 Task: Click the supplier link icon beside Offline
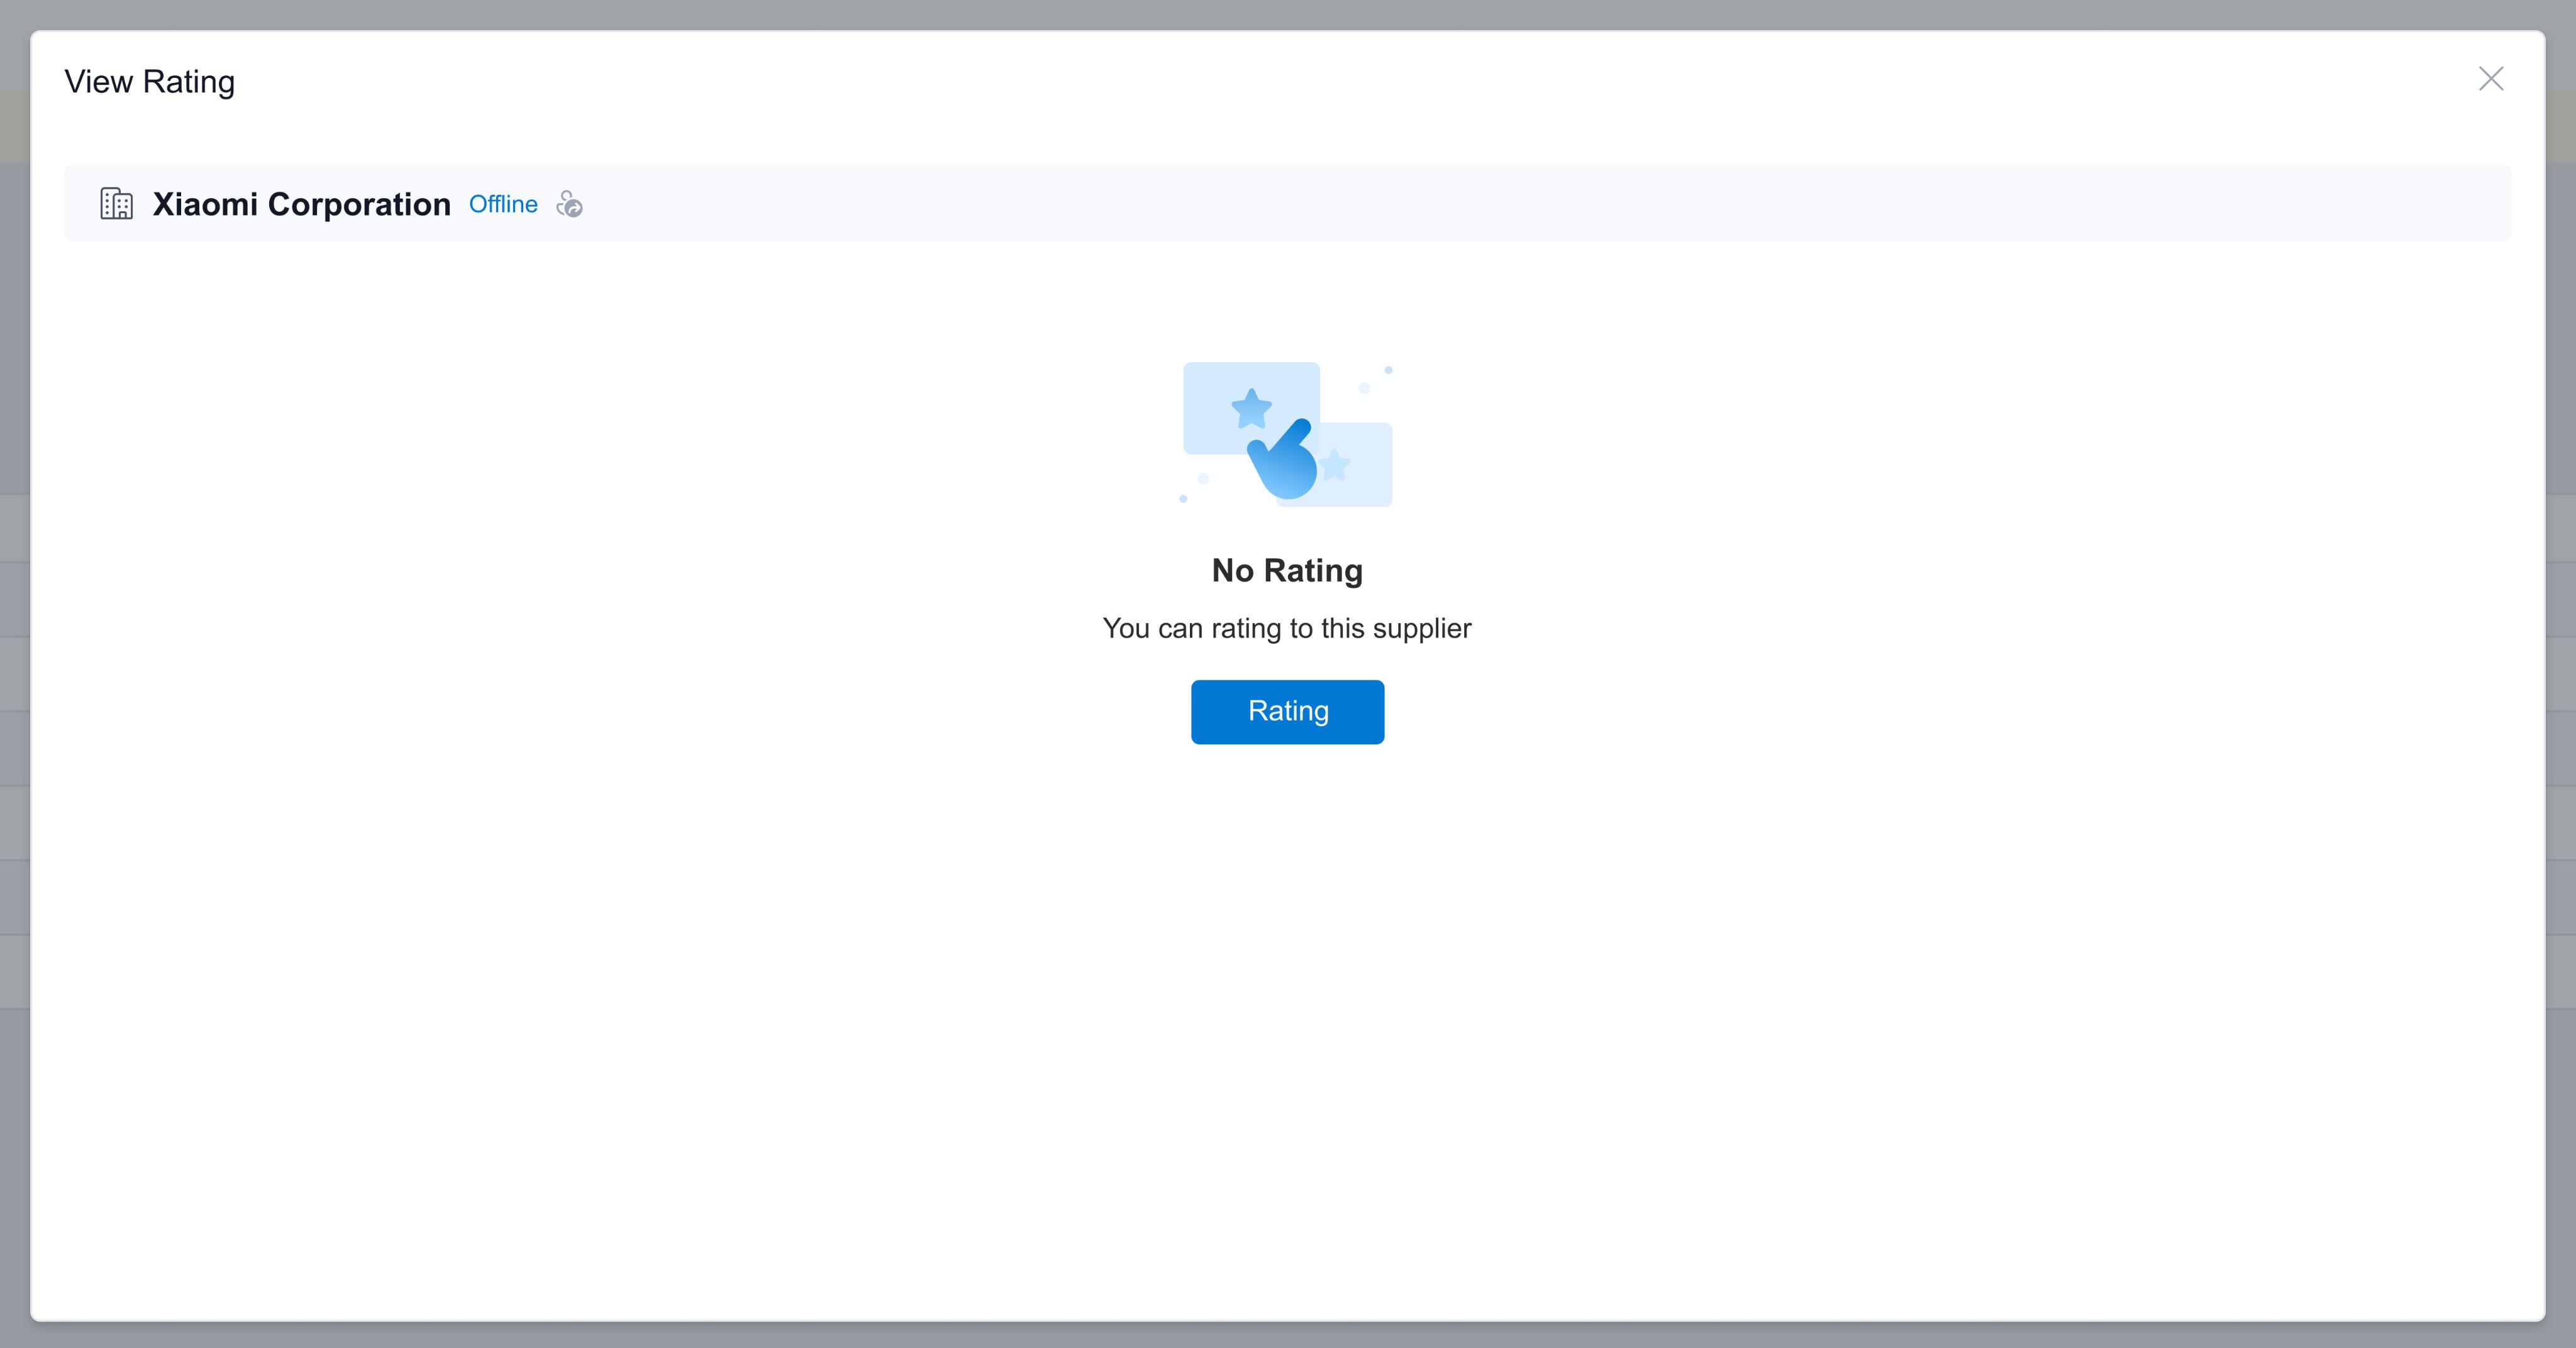click(x=569, y=204)
